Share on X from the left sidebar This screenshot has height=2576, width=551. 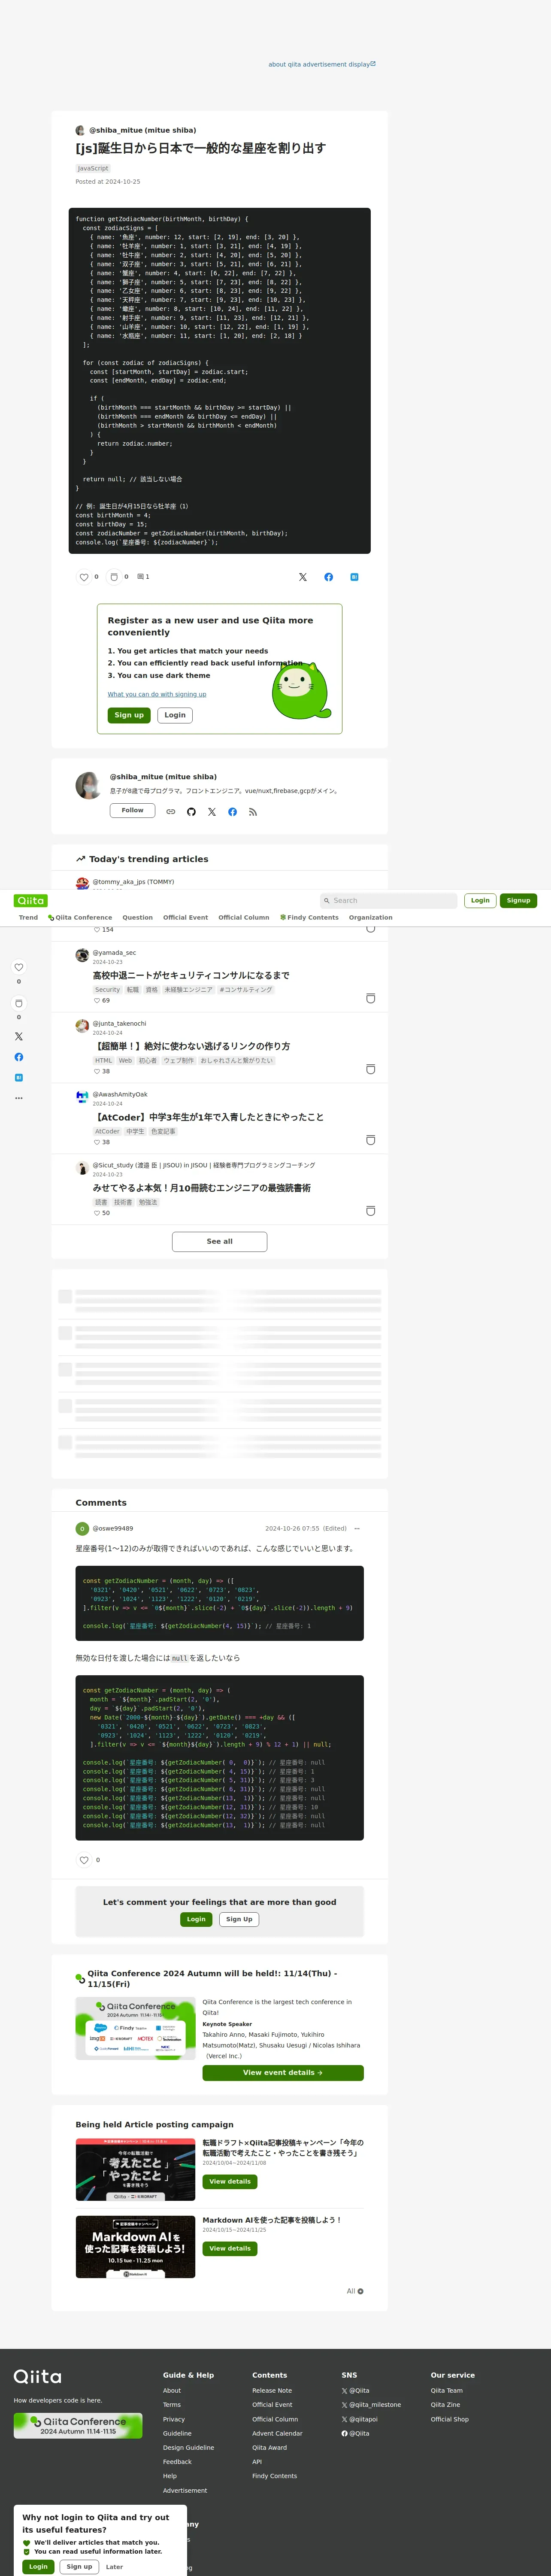pyautogui.click(x=18, y=1036)
